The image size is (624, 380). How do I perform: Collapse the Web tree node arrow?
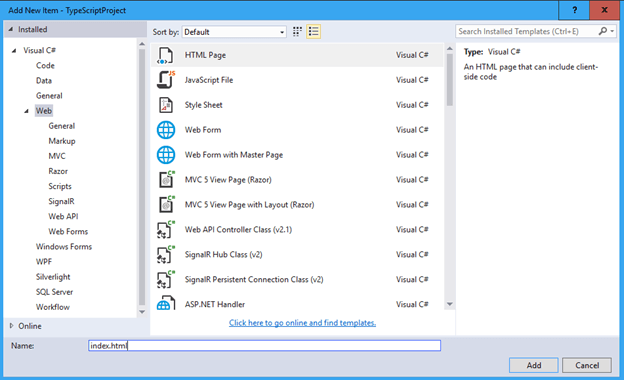tap(26, 111)
